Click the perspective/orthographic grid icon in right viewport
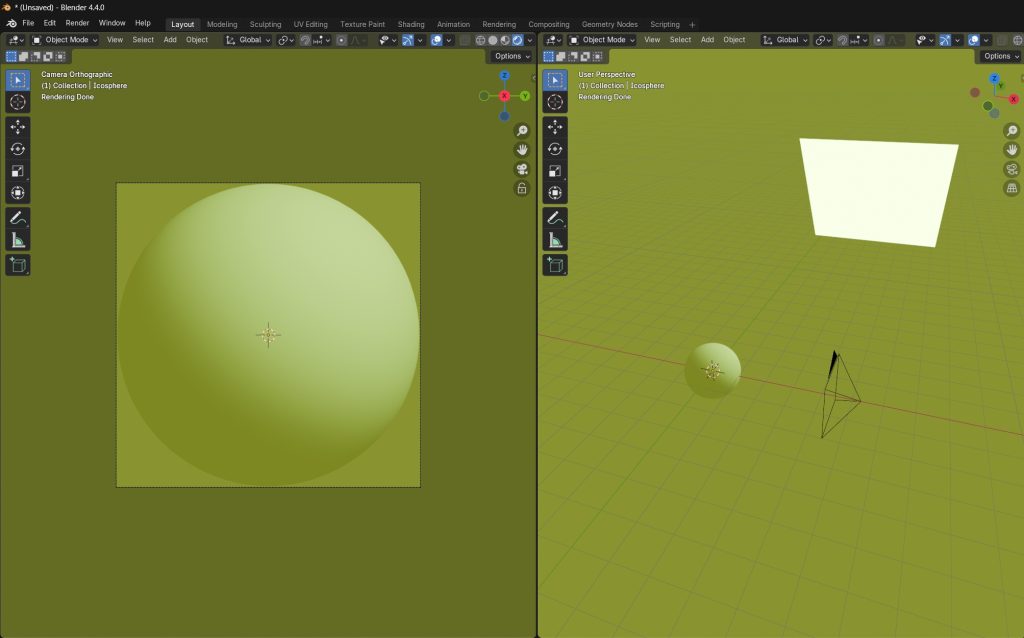Viewport: 1024px width, 638px height. click(1012, 188)
